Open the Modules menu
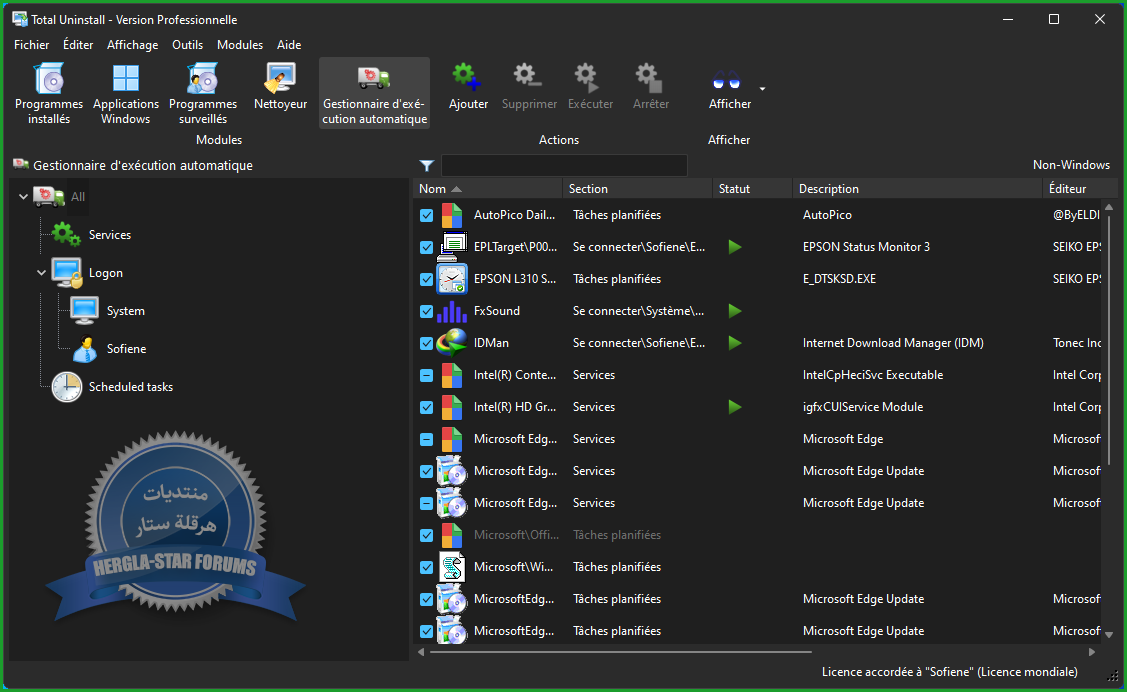 point(240,45)
